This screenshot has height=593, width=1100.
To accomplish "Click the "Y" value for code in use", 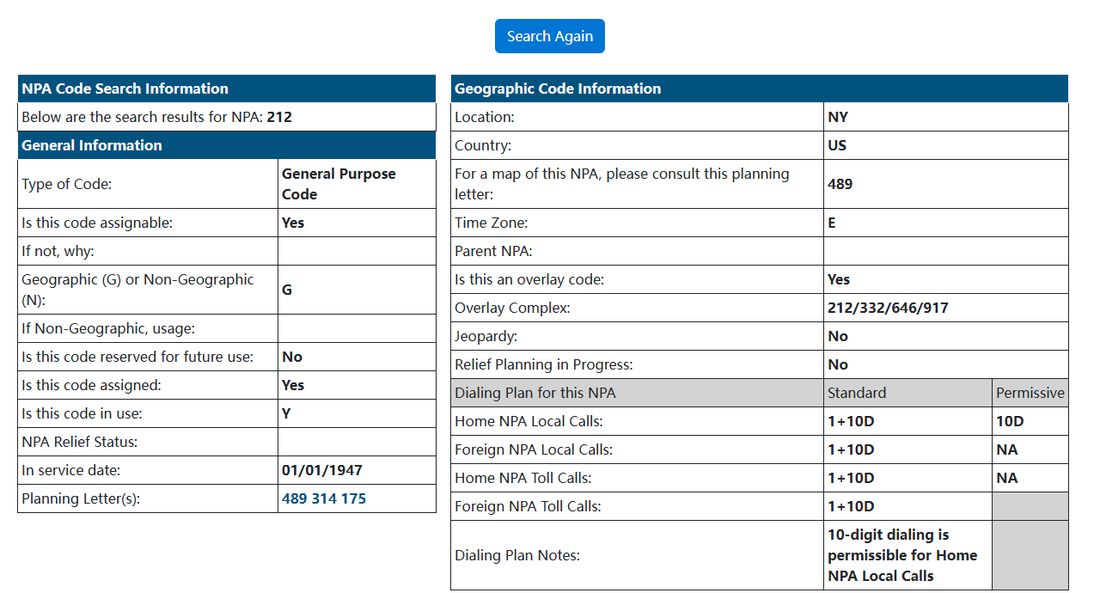I will (x=286, y=413).
